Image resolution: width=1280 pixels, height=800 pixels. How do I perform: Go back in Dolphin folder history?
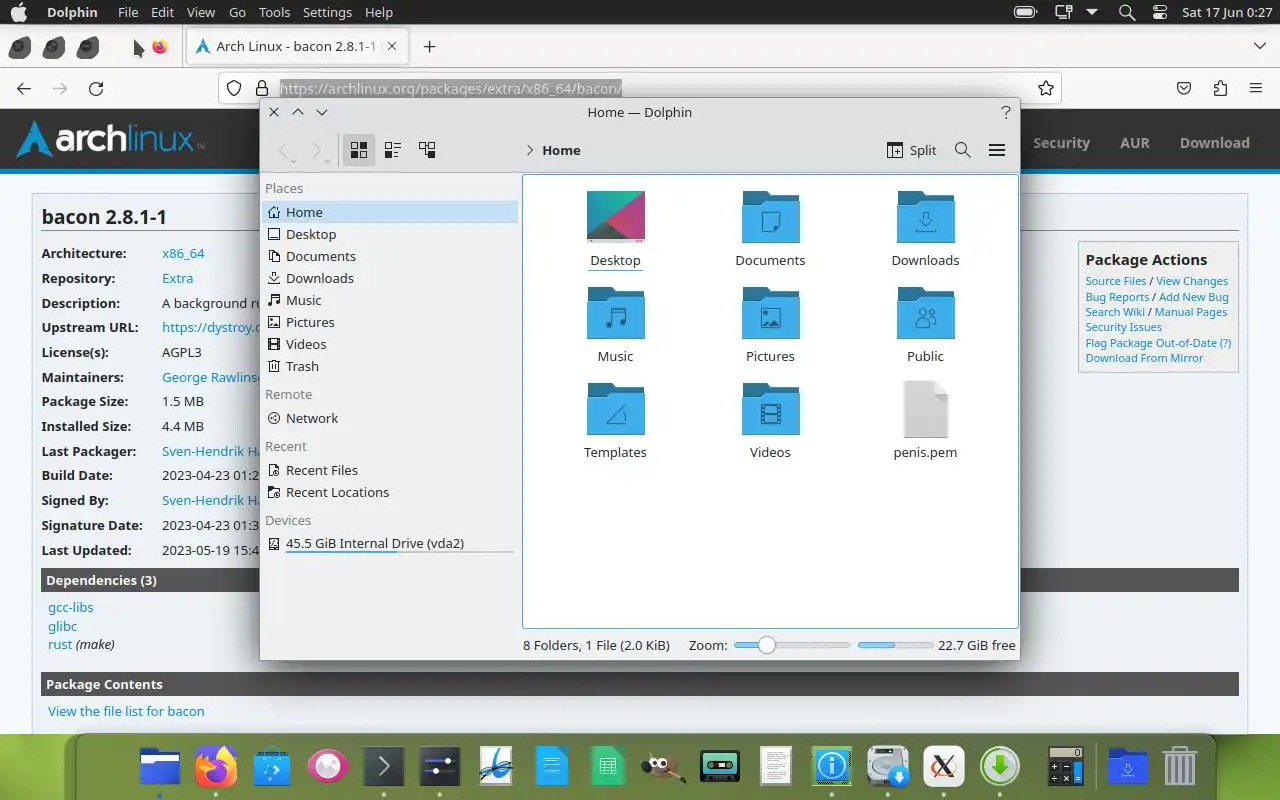click(x=286, y=150)
